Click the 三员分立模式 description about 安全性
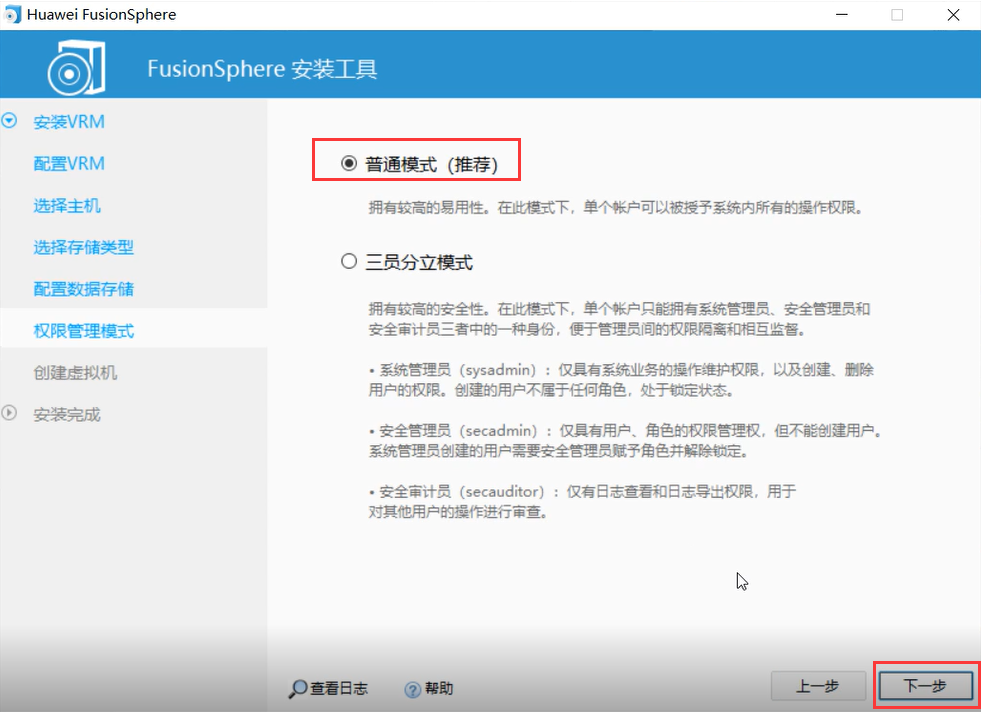The height and width of the screenshot is (712, 981). point(619,318)
